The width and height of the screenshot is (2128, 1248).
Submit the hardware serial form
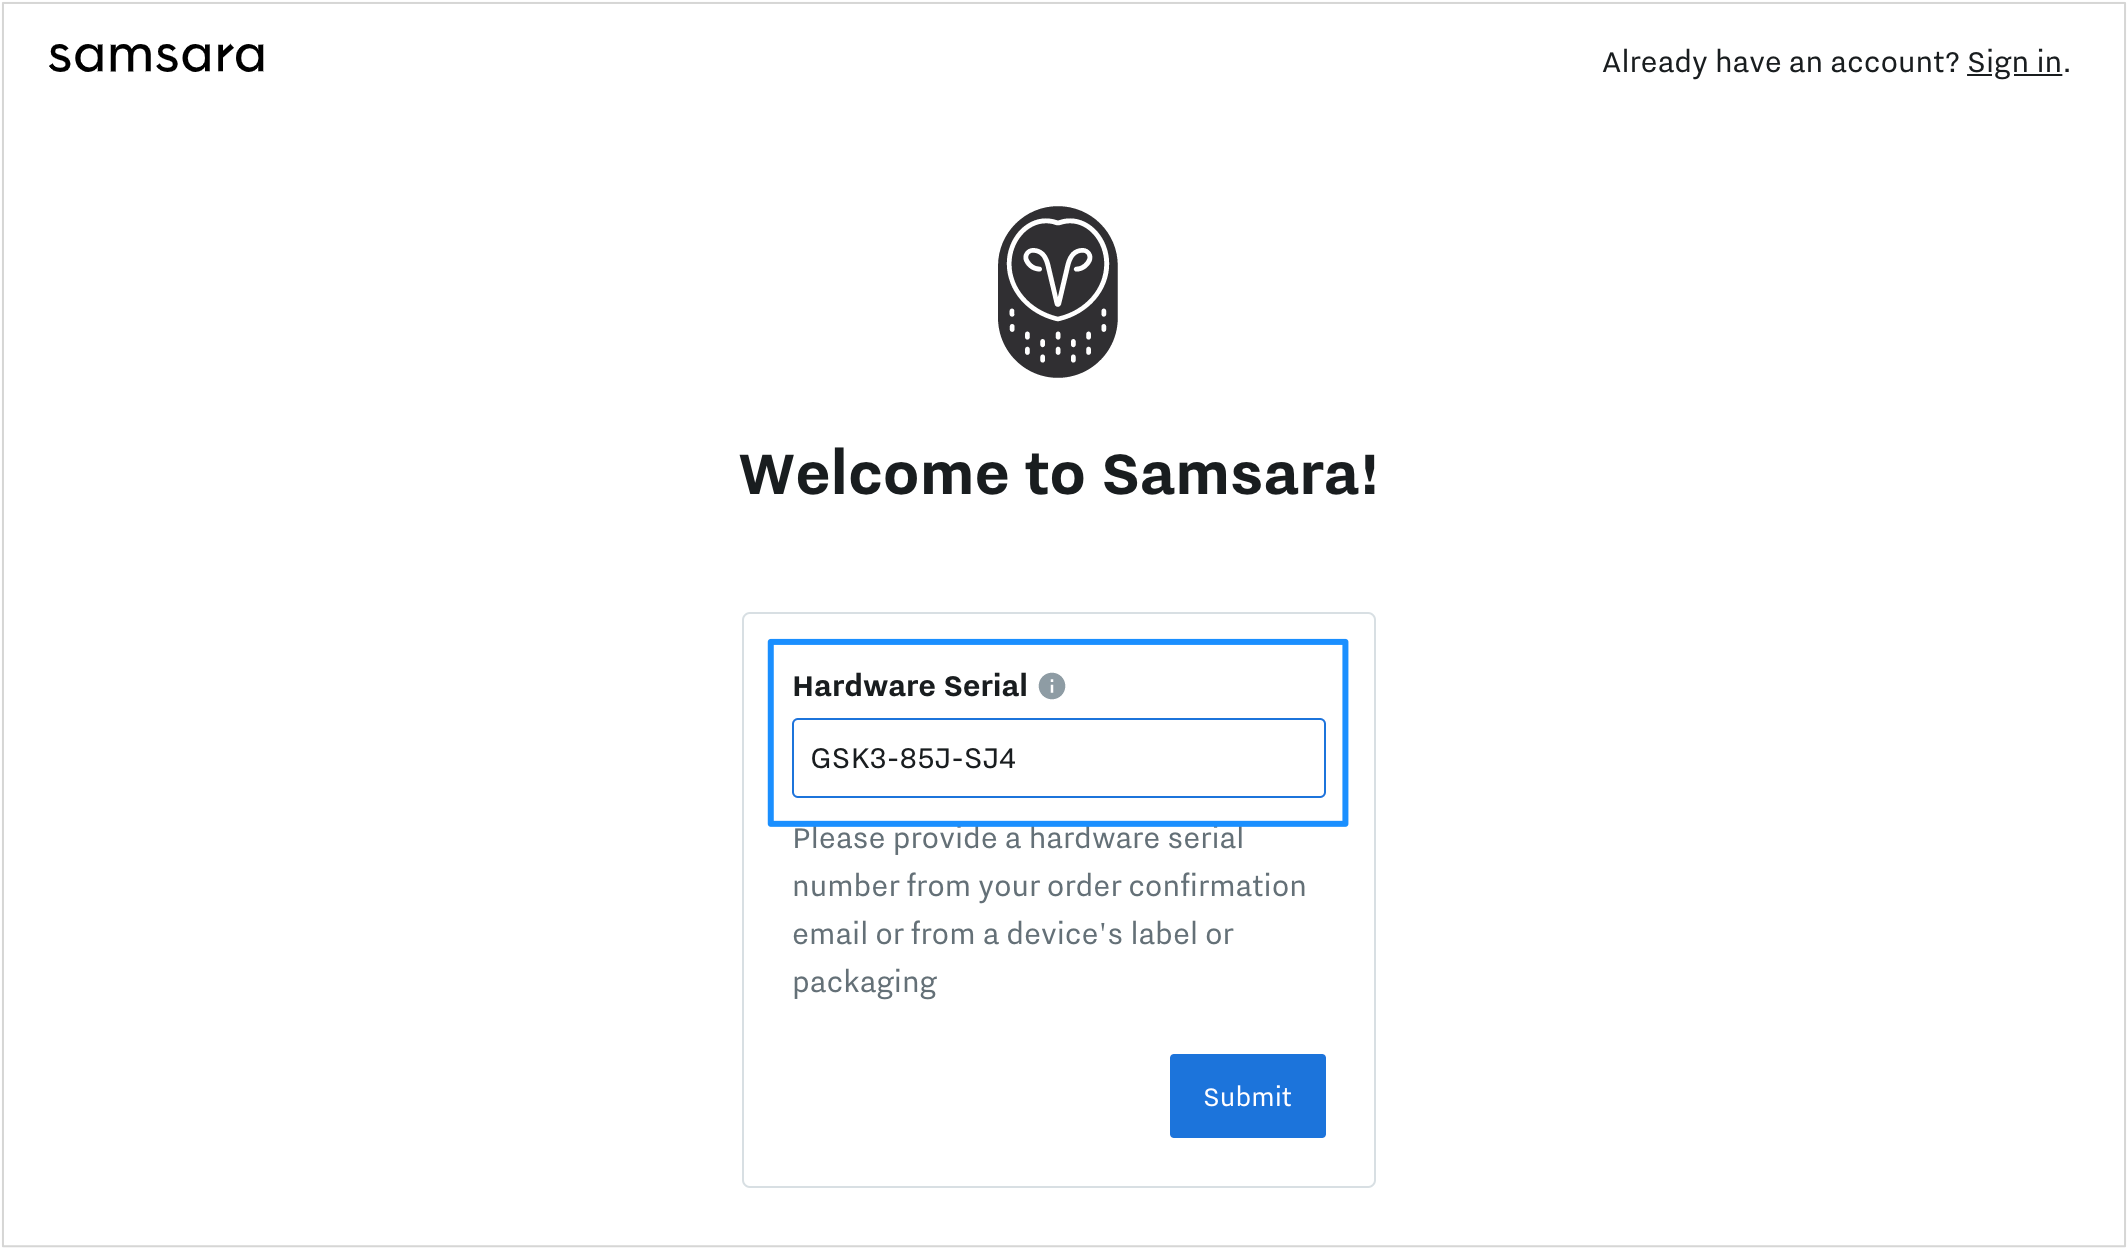[x=1247, y=1096]
